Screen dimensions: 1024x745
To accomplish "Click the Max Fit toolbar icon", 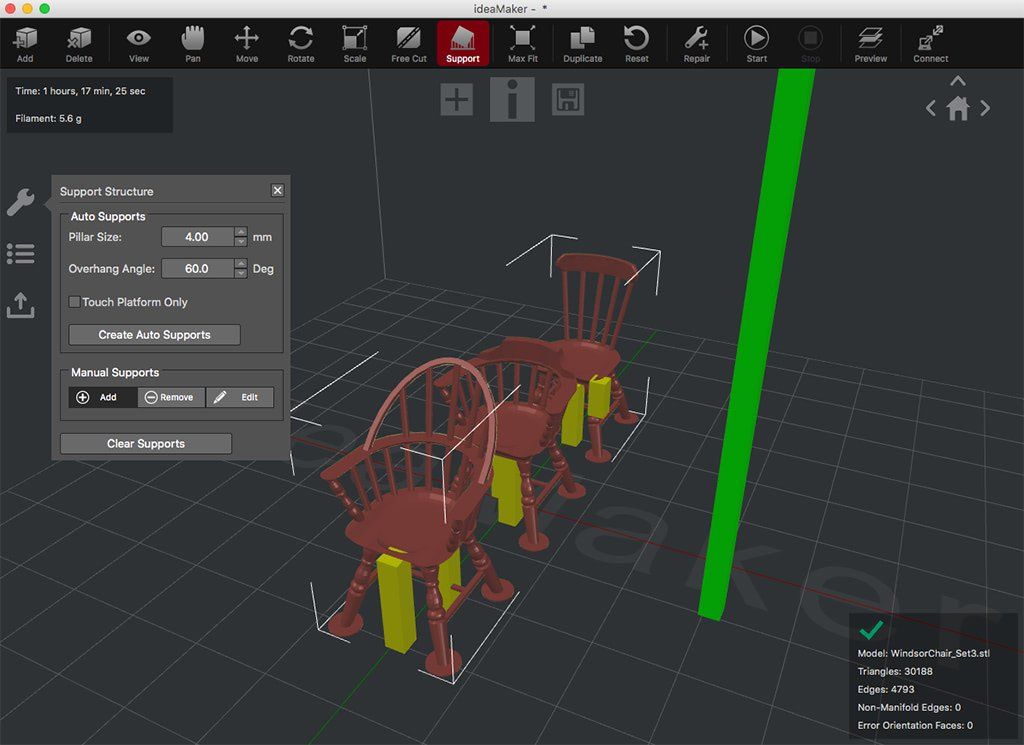I will point(522,43).
